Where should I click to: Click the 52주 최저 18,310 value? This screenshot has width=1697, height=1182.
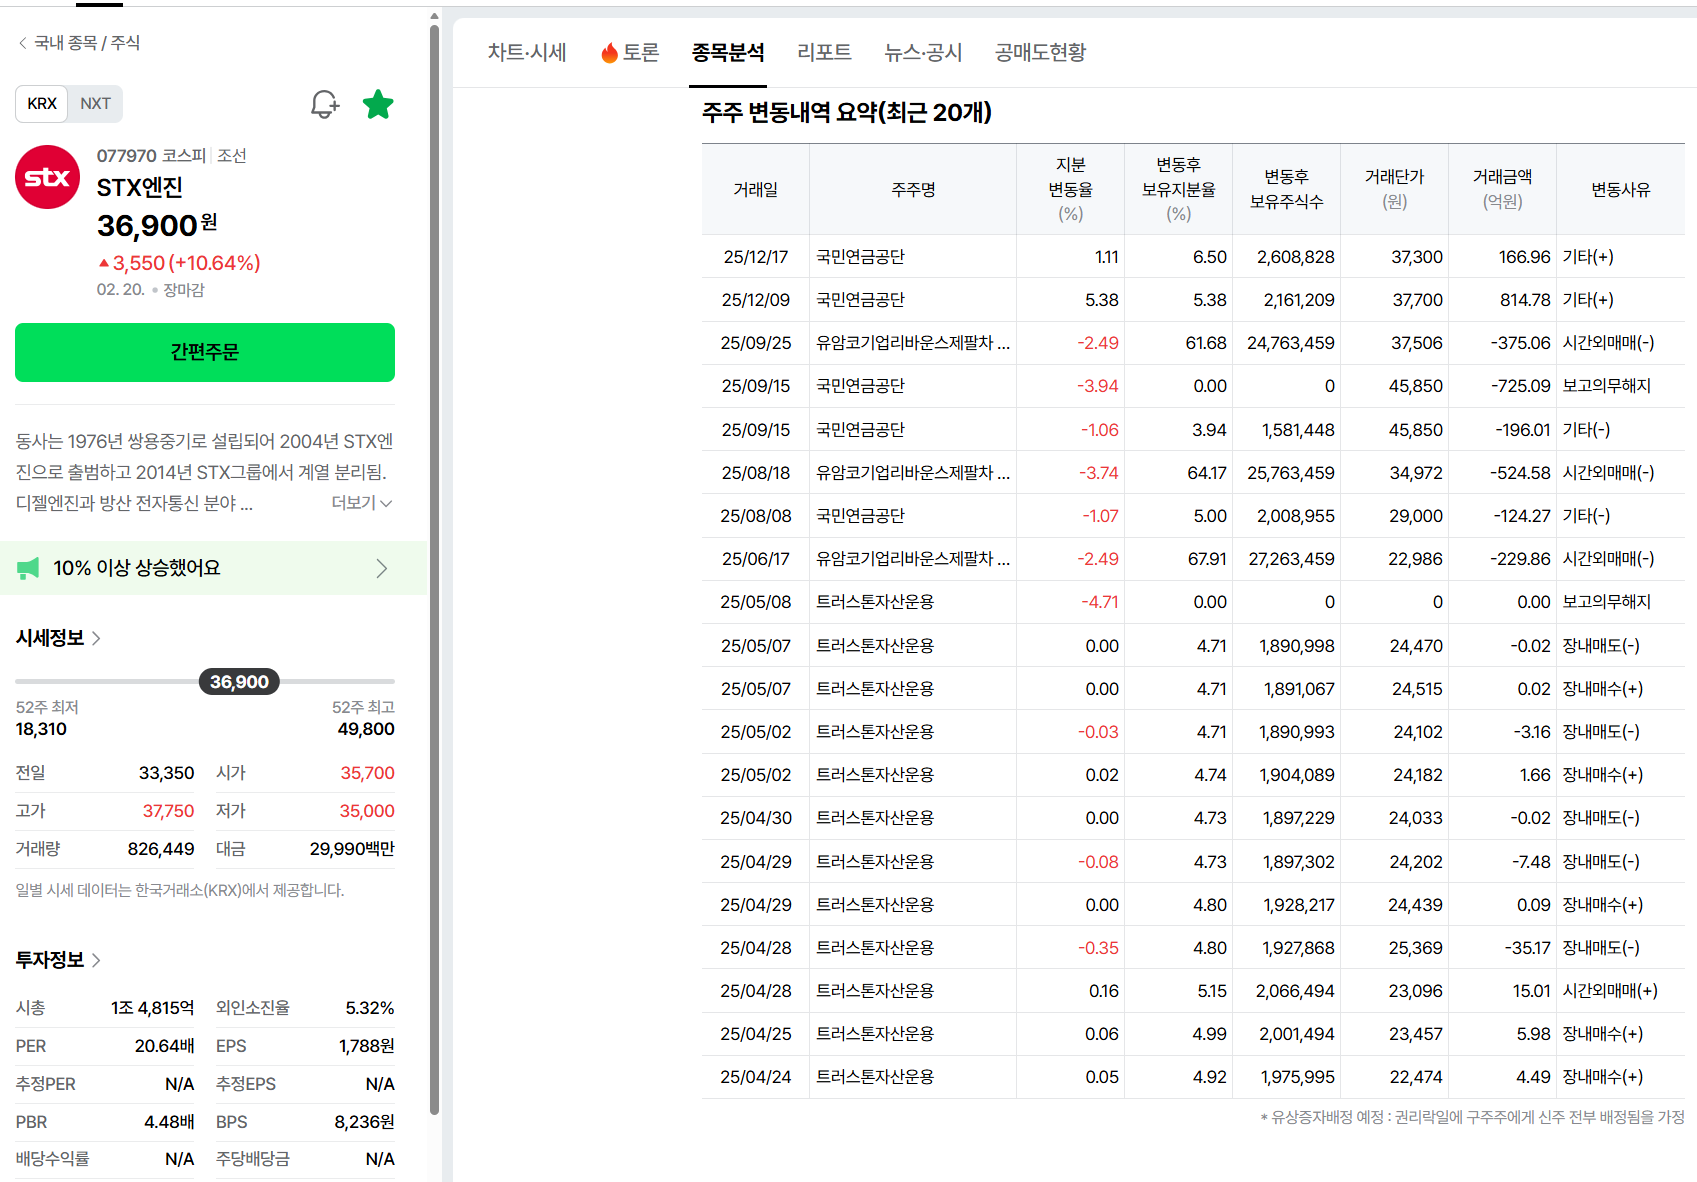click(41, 729)
